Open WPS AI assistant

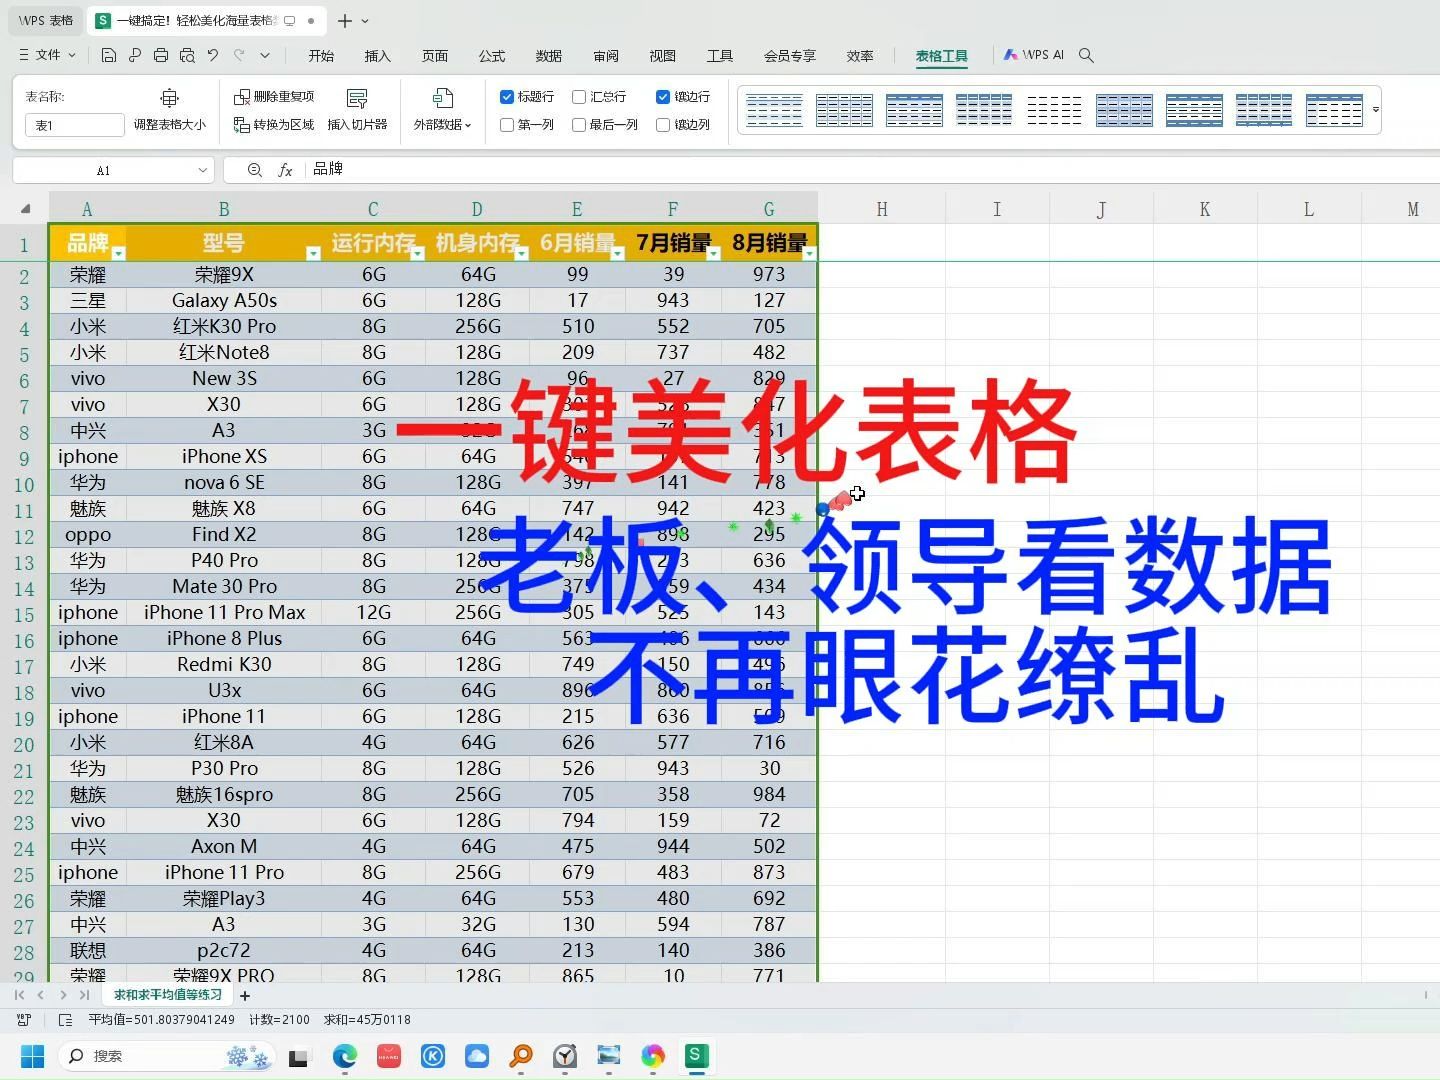[x=1035, y=55]
